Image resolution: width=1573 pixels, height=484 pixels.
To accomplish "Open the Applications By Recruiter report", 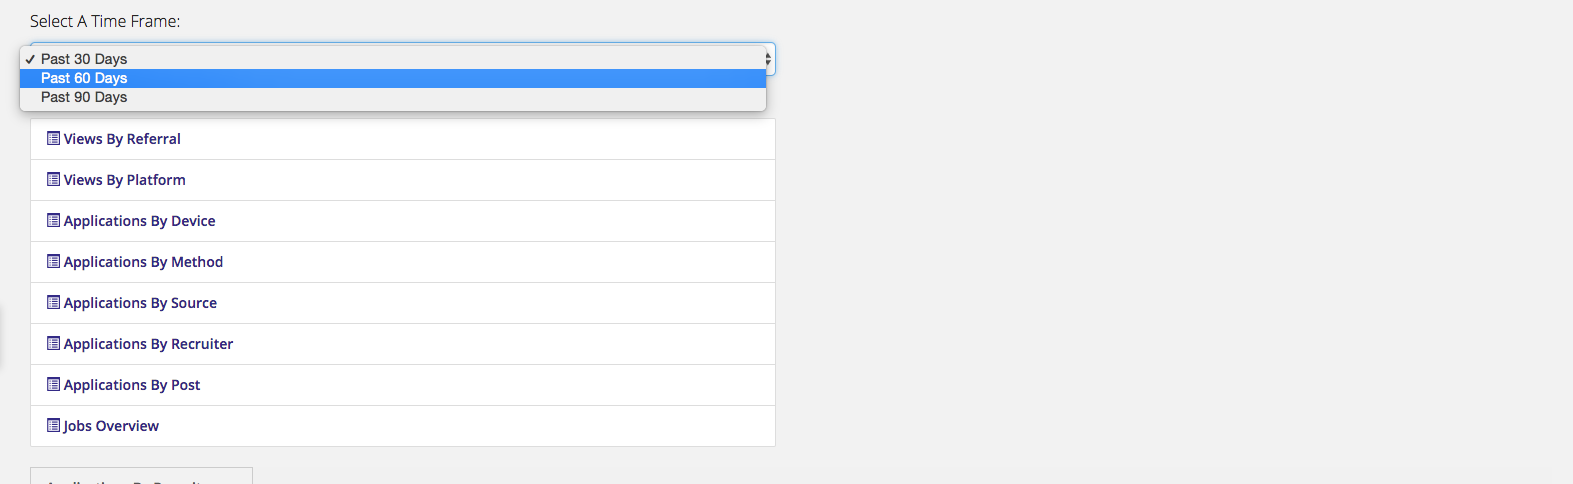I will click(148, 344).
